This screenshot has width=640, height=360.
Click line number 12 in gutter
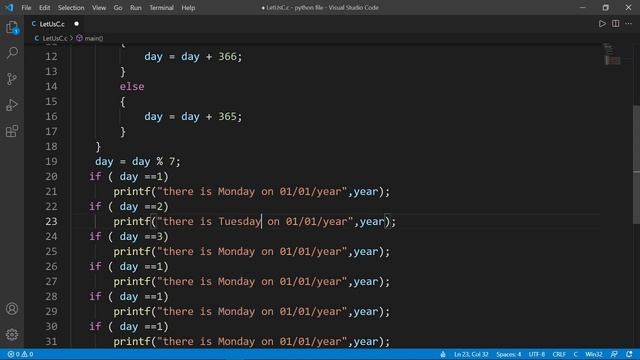[x=51, y=56]
